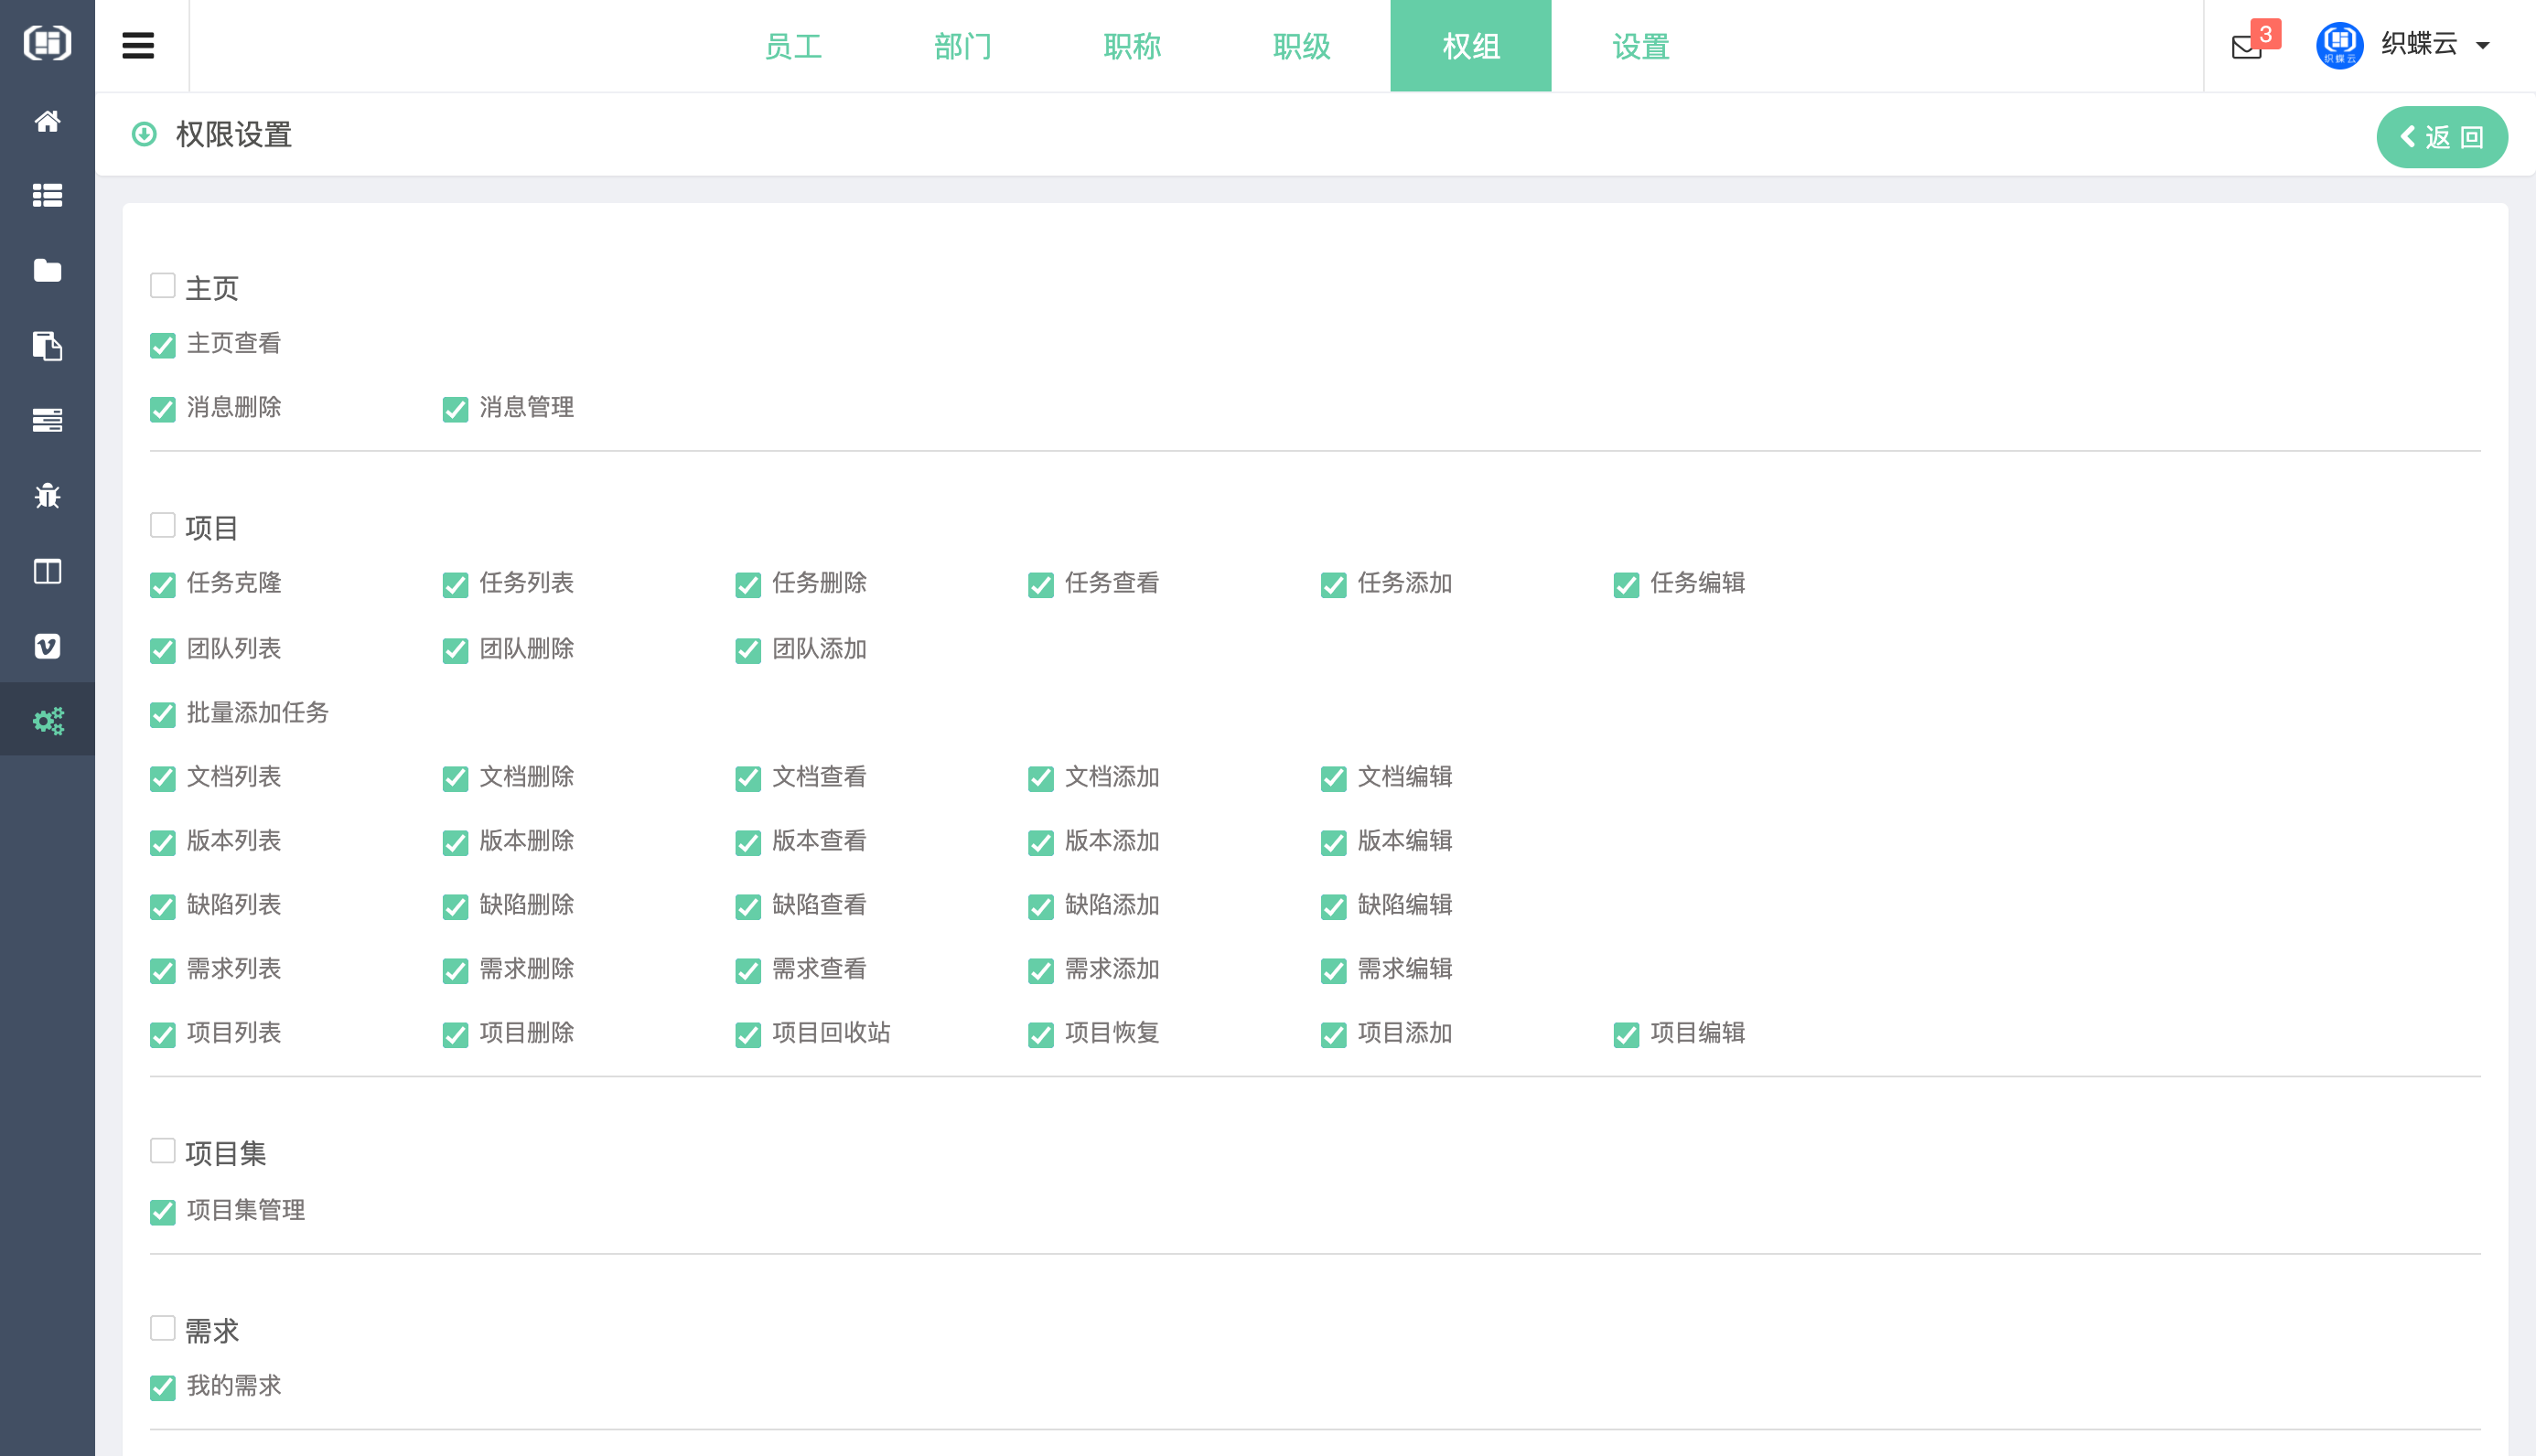Image resolution: width=2536 pixels, height=1456 pixels.
Task: Uncheck the 项目回收站 permission
Action: tap(748, 1035)
